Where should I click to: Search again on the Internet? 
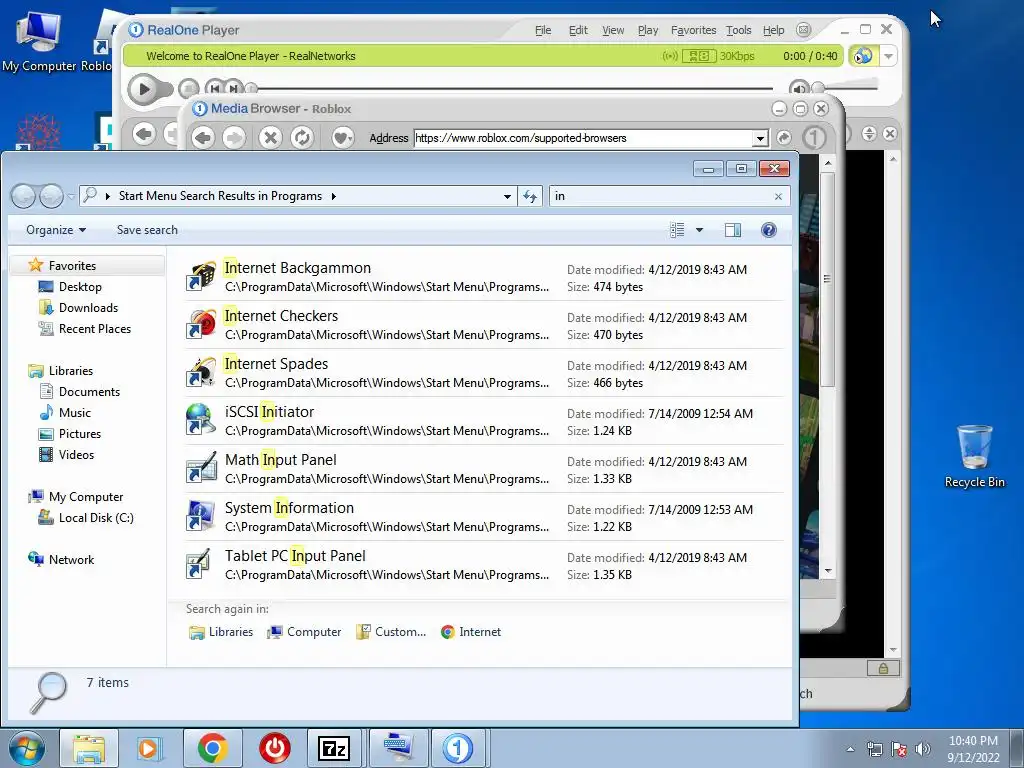pos(471,632)
